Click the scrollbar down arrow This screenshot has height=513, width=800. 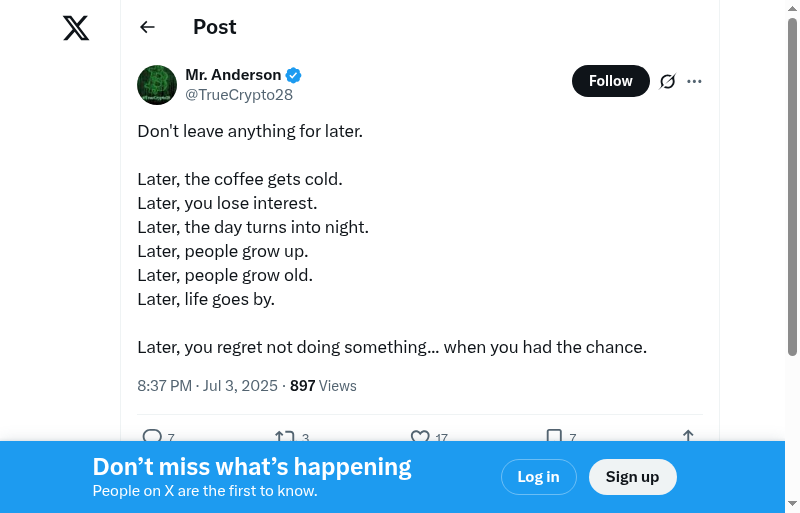[x=792, y=503]
